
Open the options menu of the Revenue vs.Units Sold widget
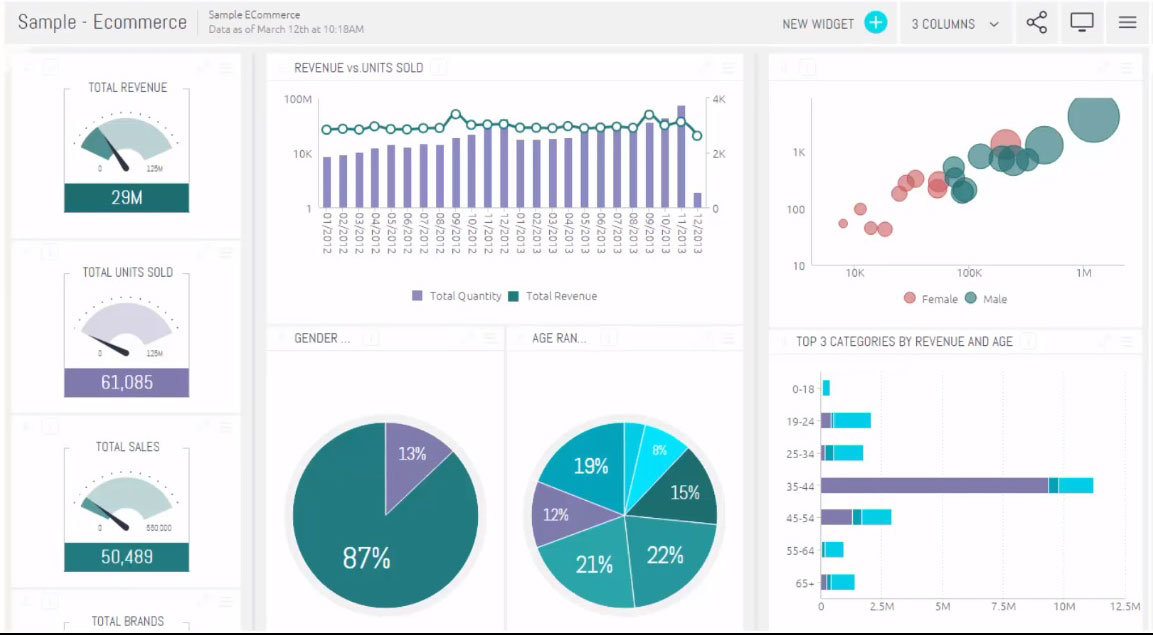(x=729, y=67)
